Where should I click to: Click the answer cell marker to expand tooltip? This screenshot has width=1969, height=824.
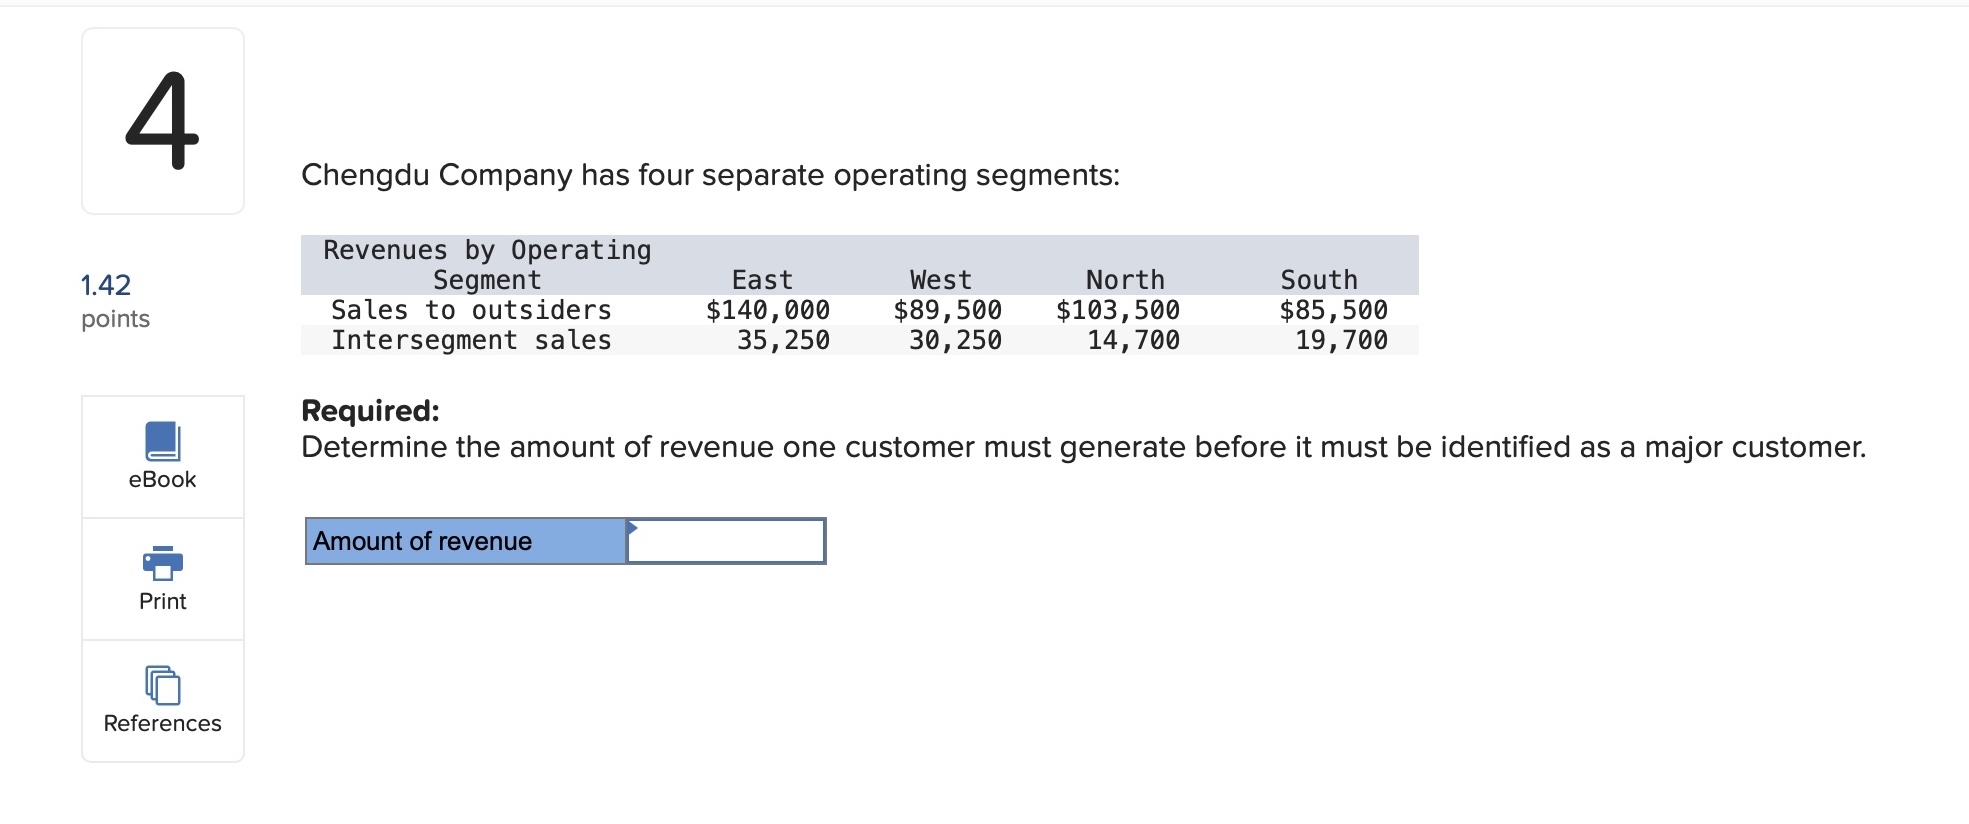pyautogui.click(x=633, y=527)
